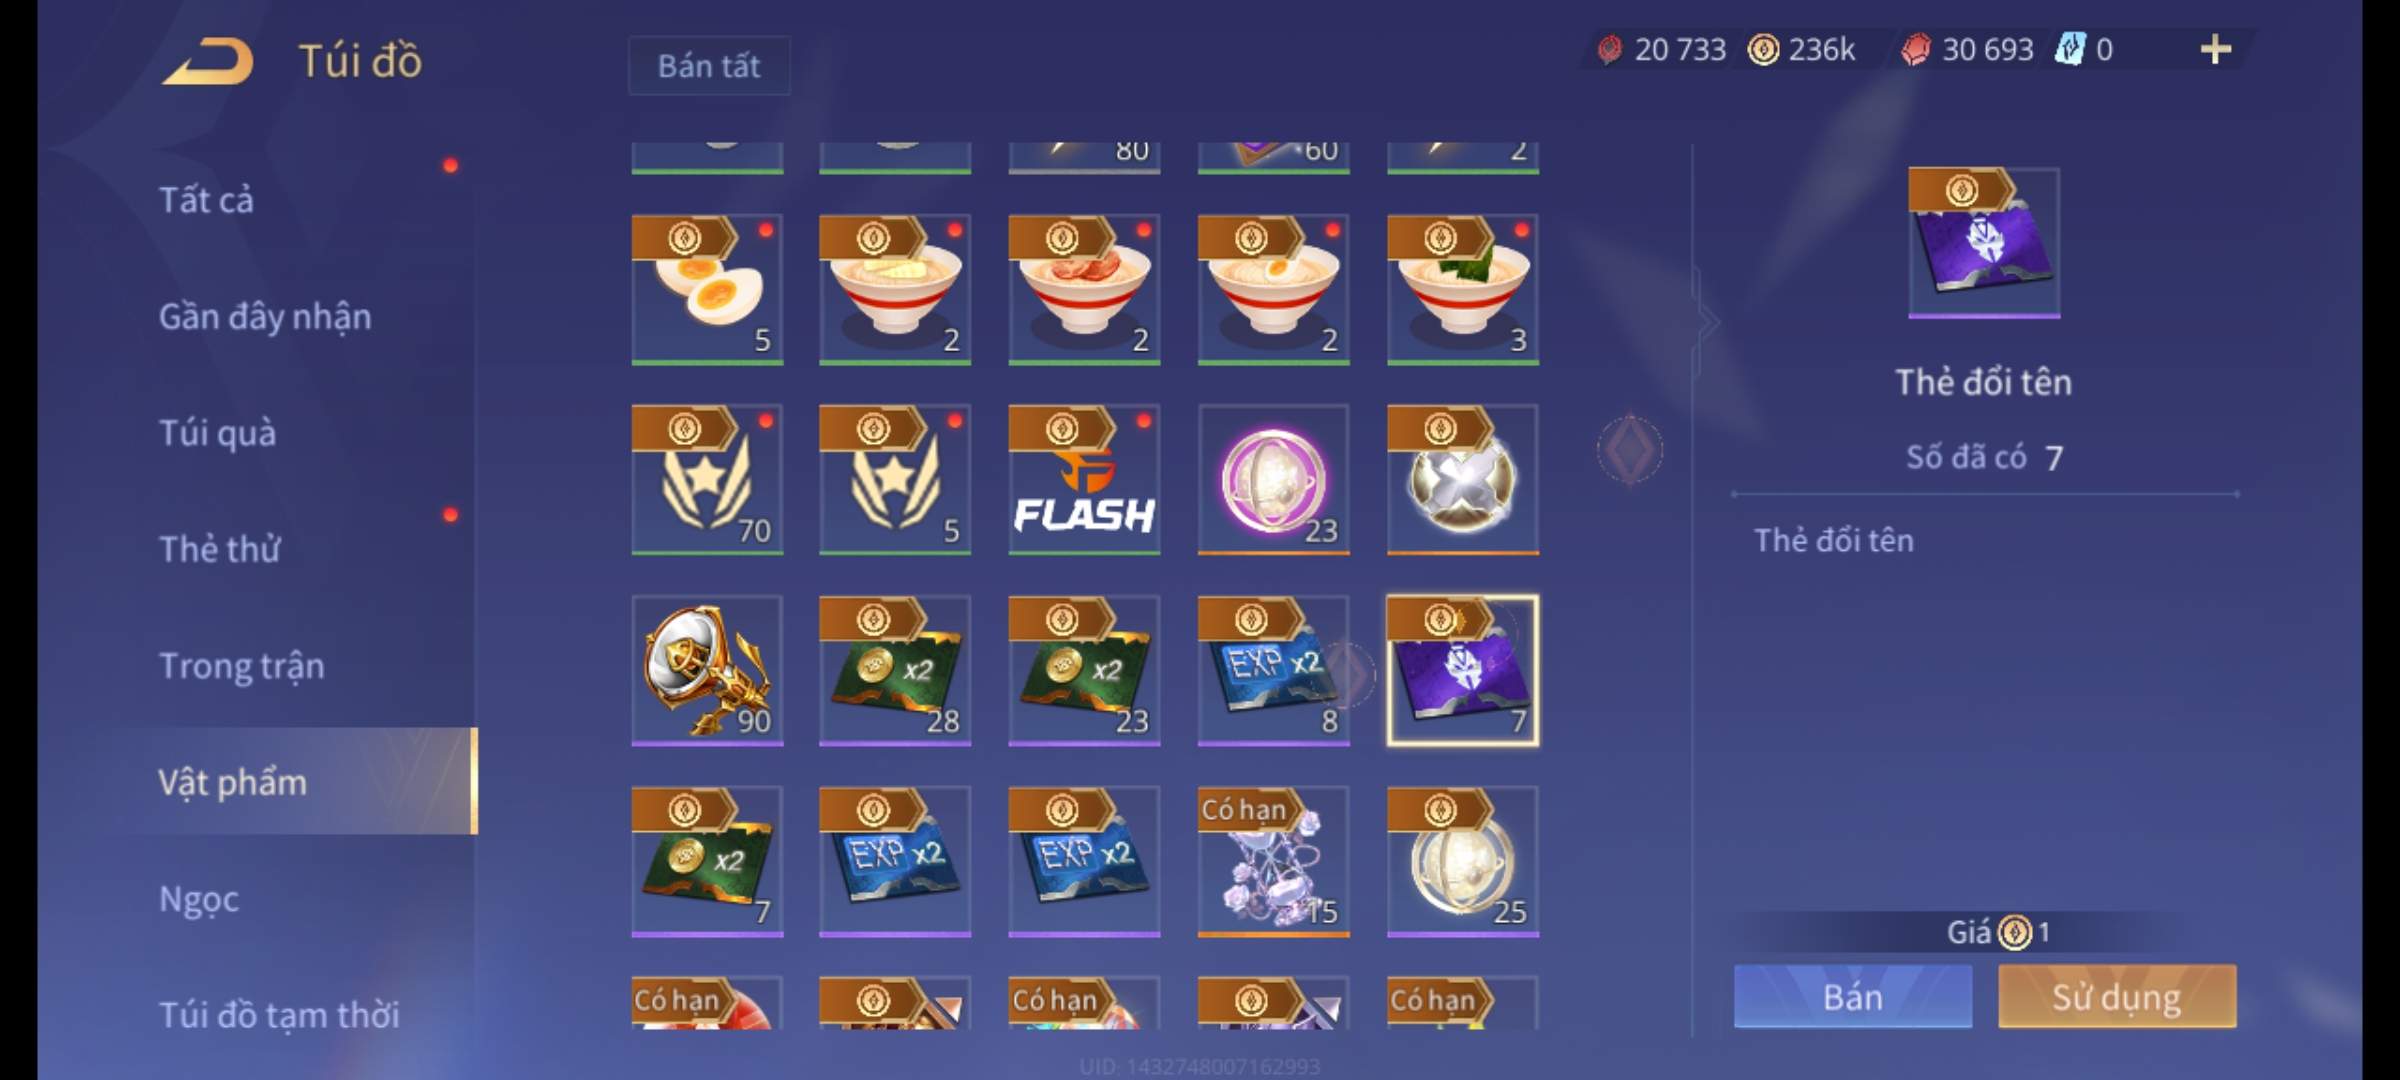
Task: Select the silver X orb item
Action: point(1462,479)
